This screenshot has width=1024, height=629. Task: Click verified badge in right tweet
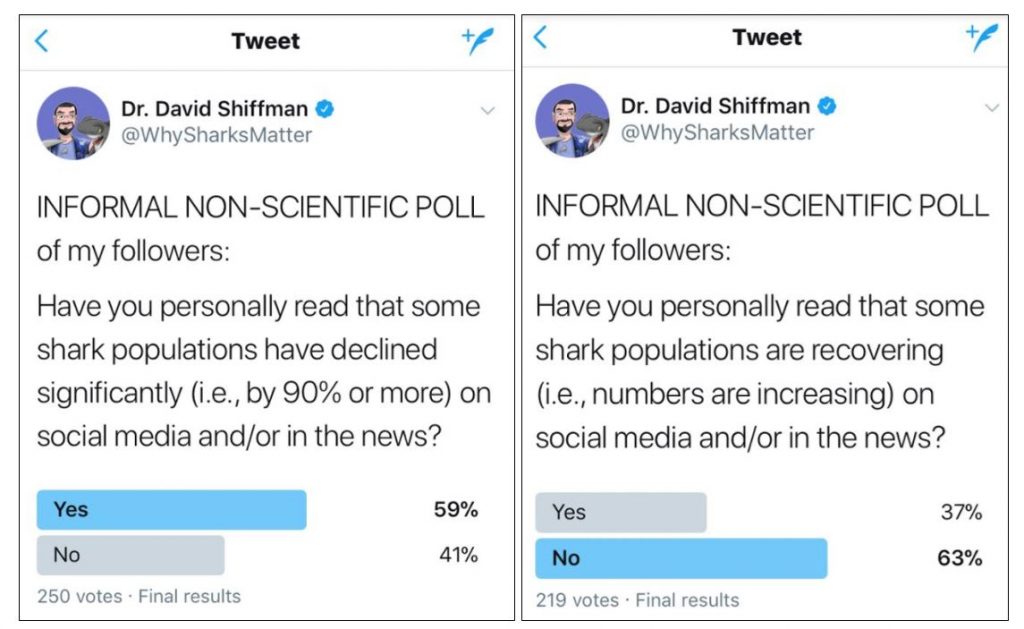tap(827, 106)
